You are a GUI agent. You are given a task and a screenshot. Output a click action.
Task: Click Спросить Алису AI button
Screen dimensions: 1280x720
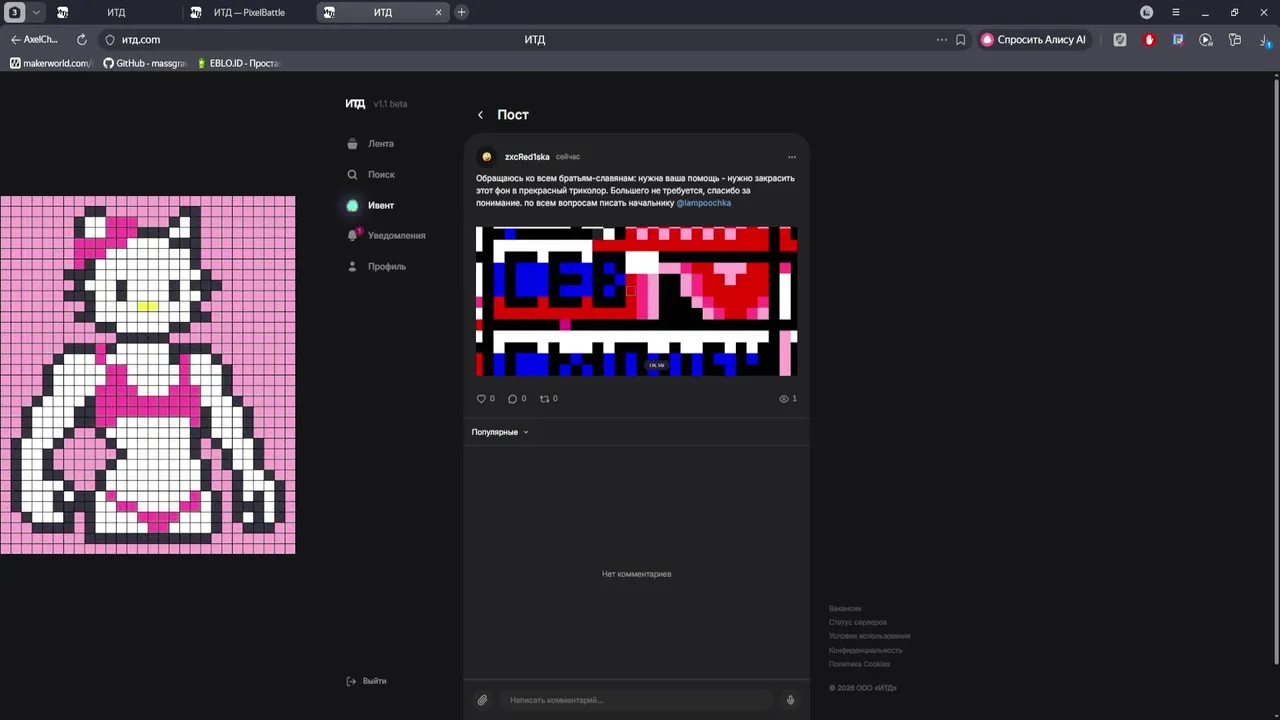(x=1034, y=40)
